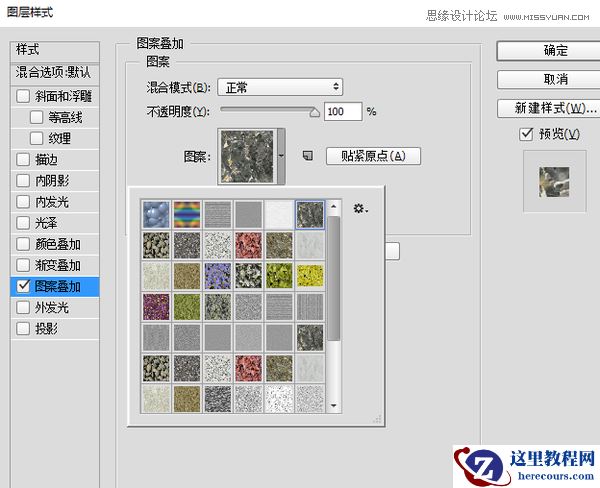Uncheck the 图案叠加 checkbox

tap(23, 286)
